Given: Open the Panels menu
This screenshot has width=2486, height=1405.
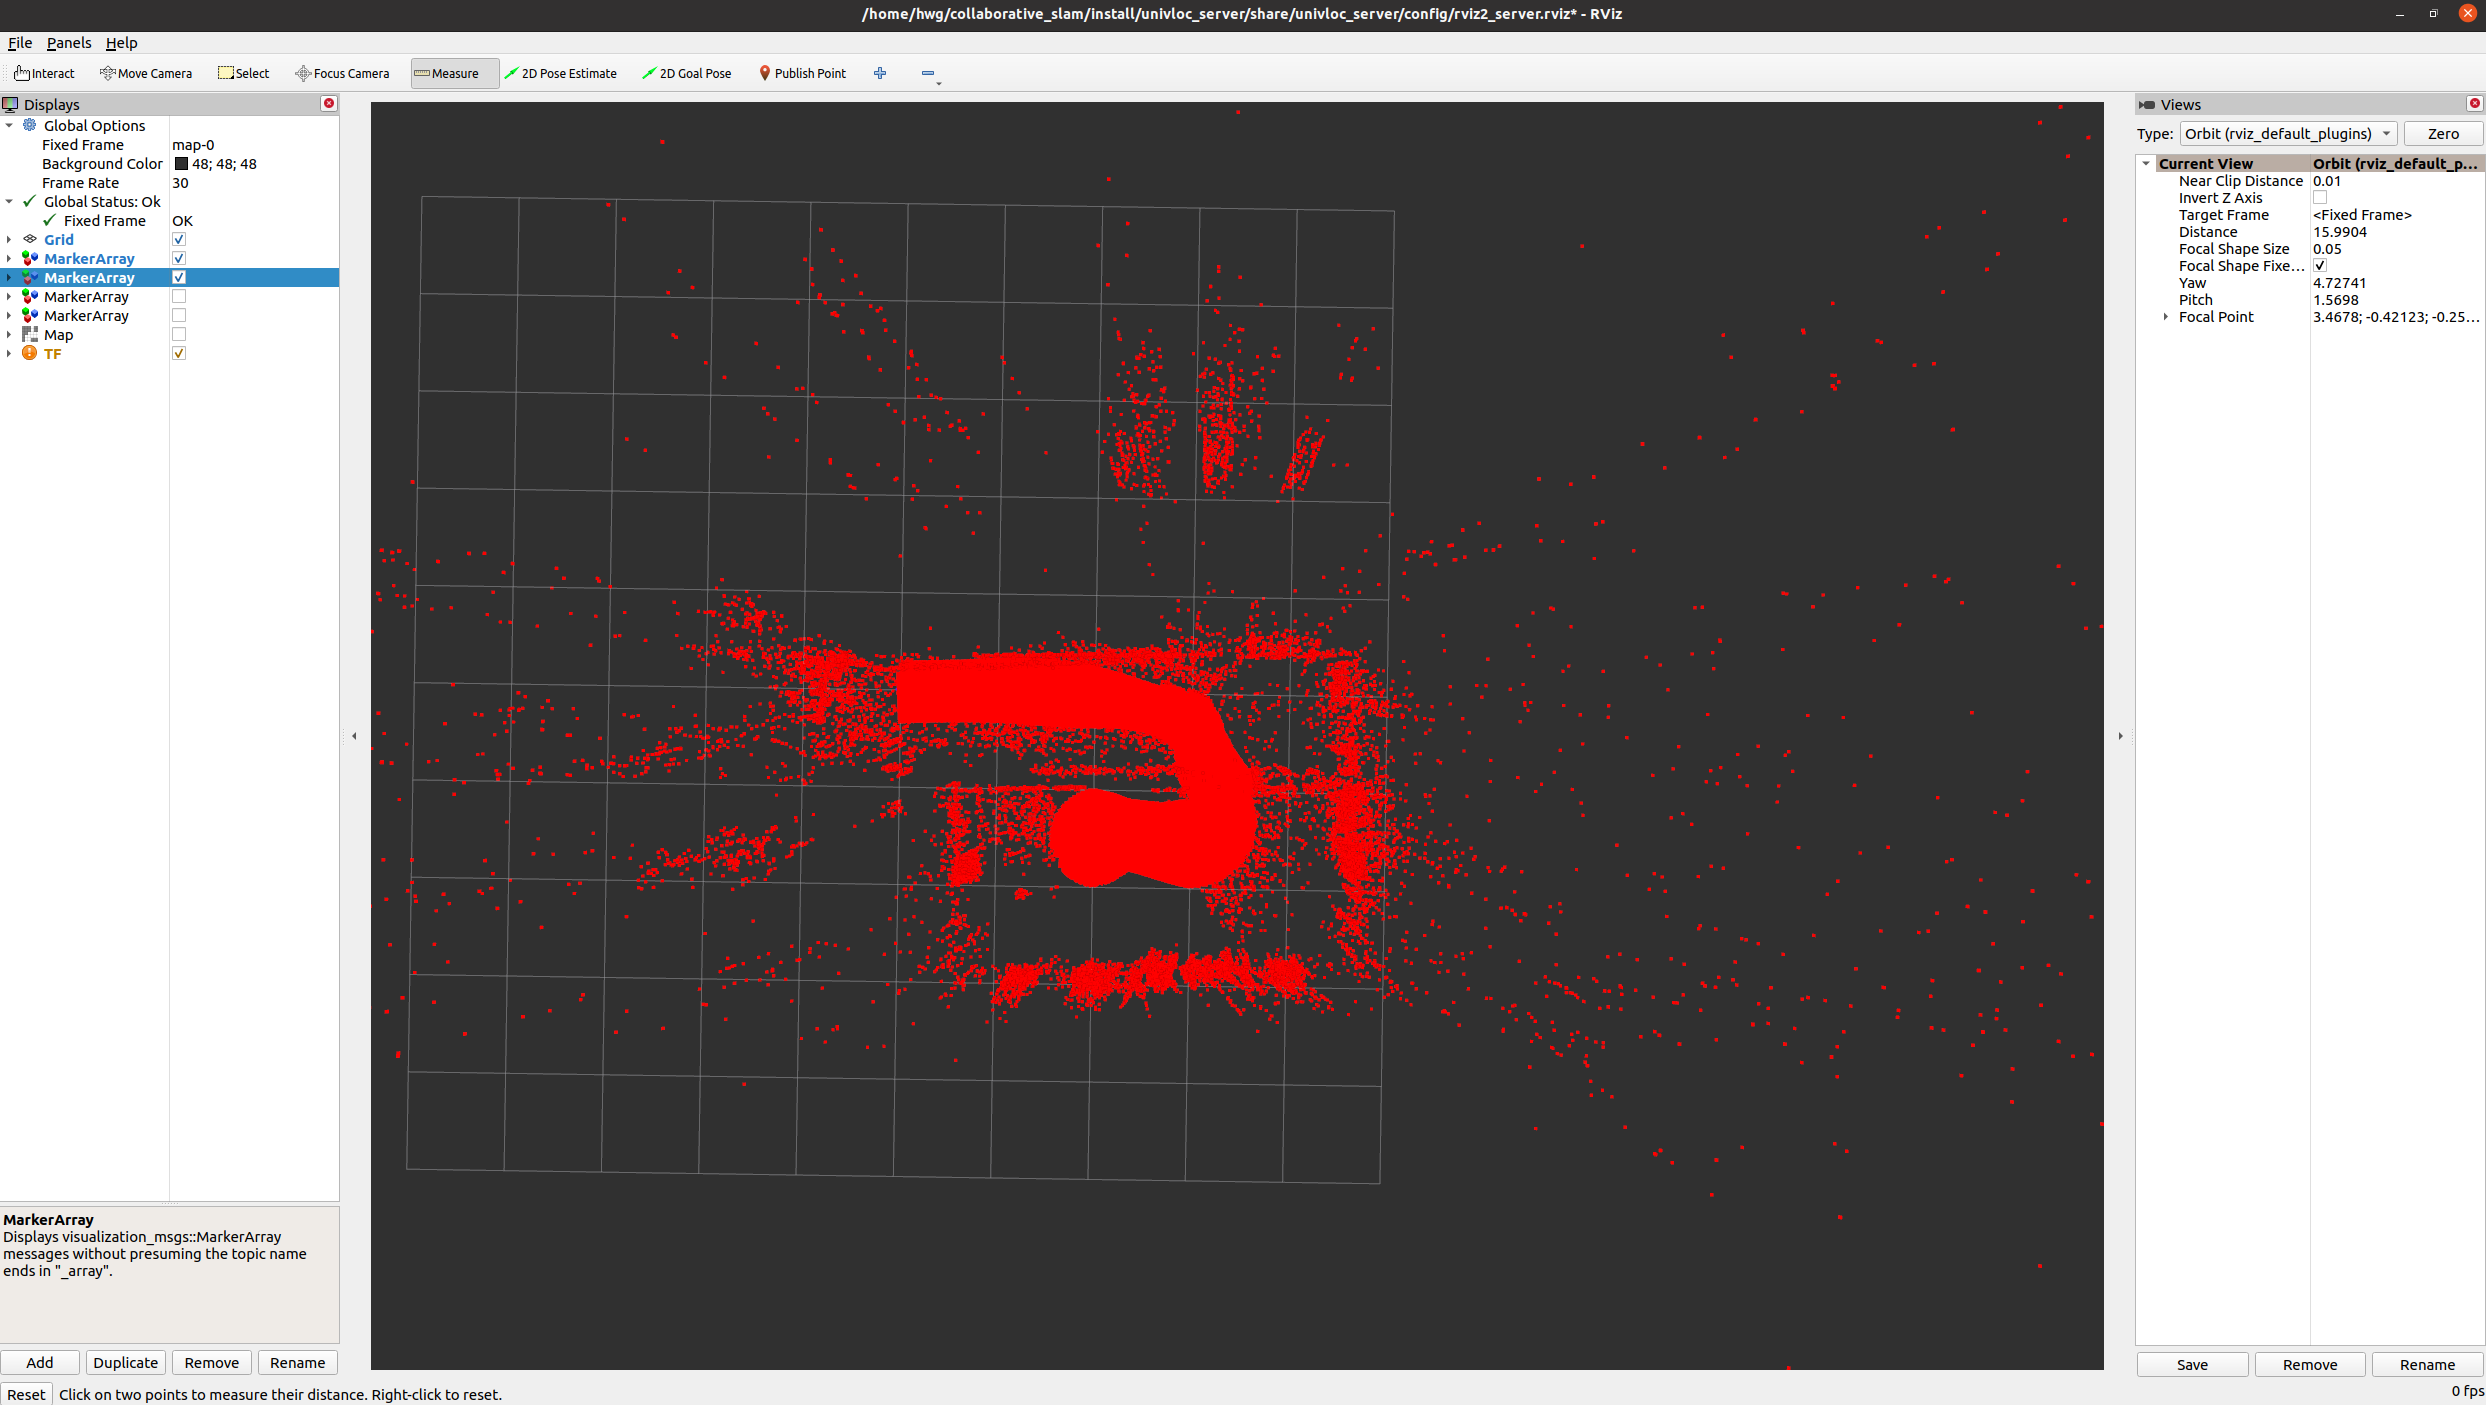Looking at the screenshot, I should pyautogui.click(x=68, y=43).
